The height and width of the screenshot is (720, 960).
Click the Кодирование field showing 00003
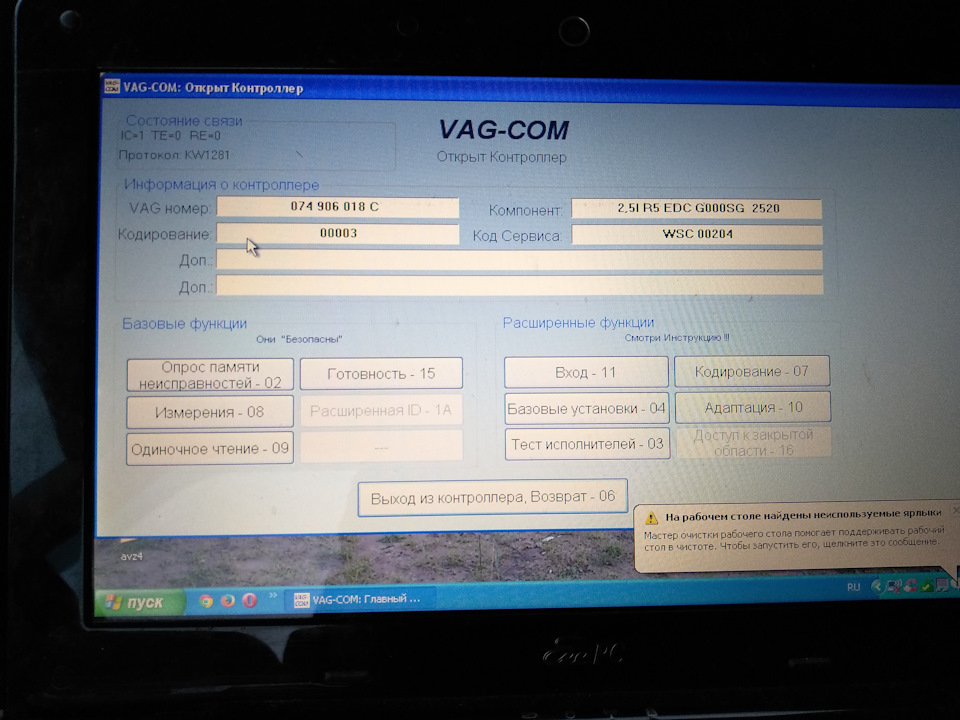(337, 233)
